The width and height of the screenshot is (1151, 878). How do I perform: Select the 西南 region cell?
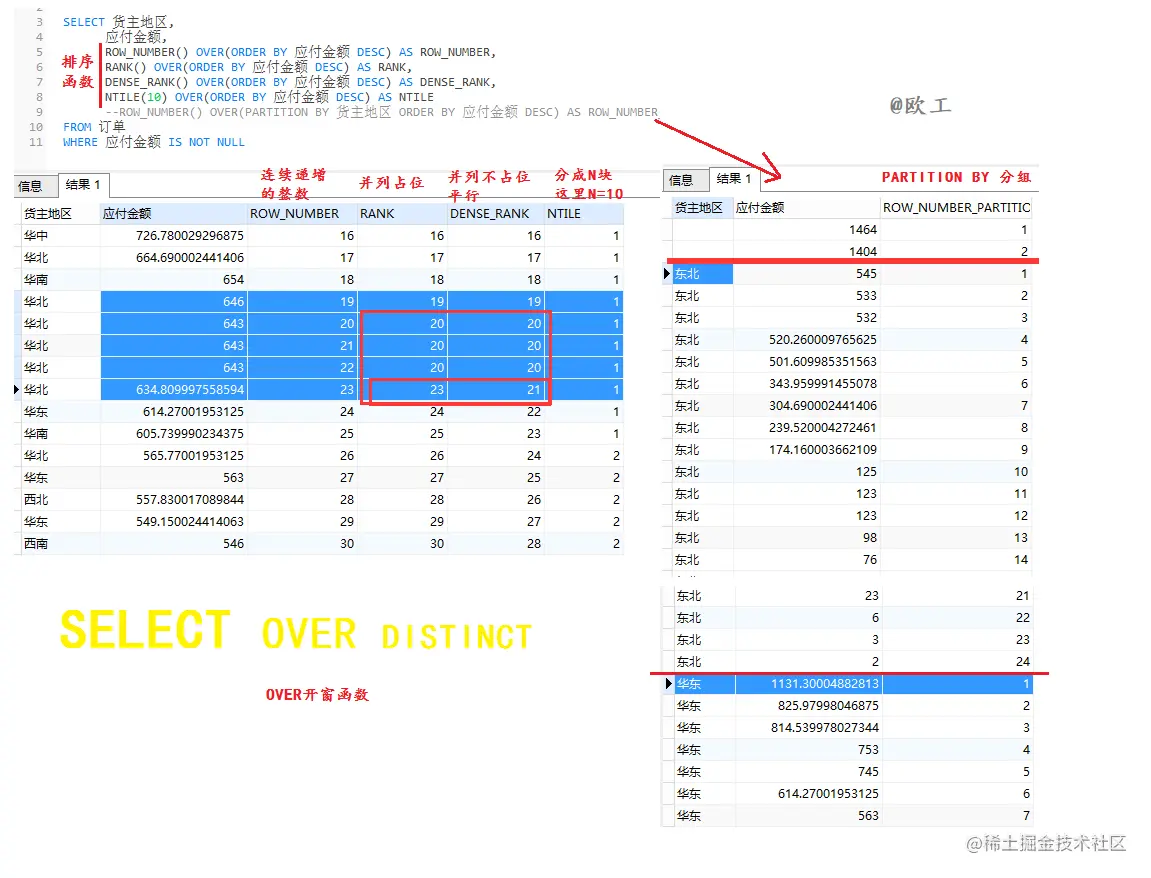[x=60, y=544]
